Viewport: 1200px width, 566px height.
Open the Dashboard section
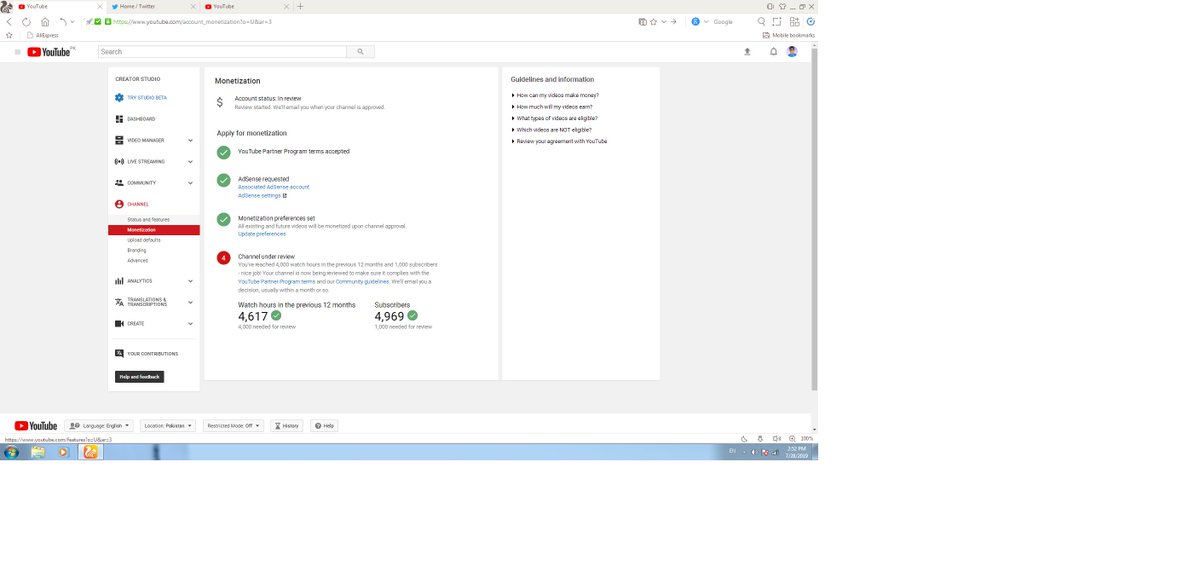coord(135,119)
